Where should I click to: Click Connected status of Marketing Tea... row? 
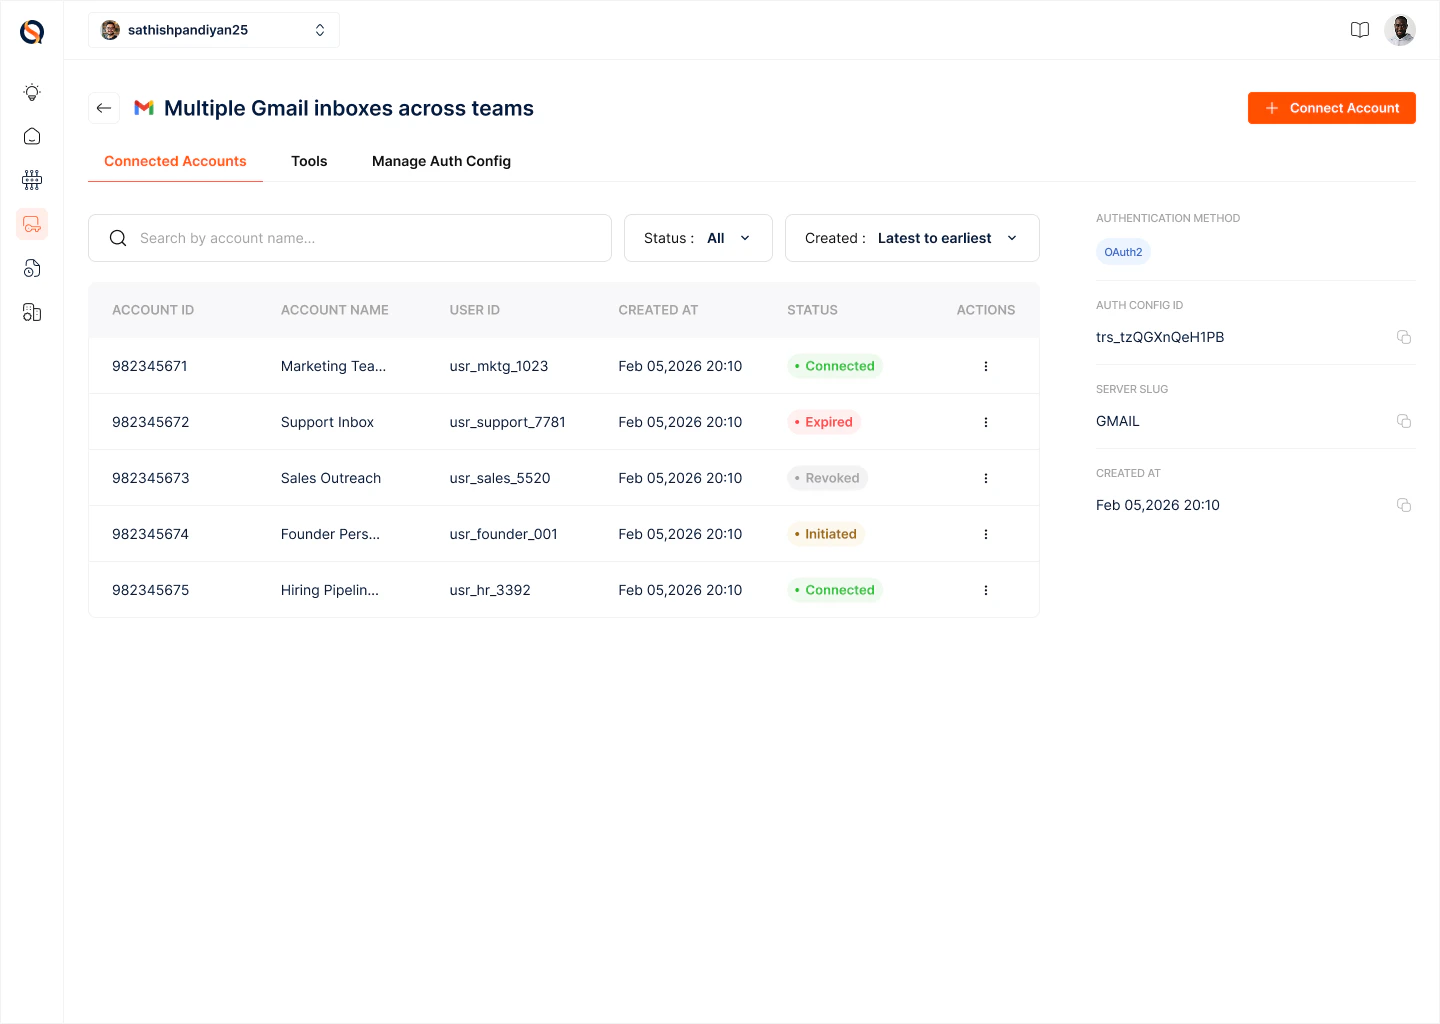835,366
